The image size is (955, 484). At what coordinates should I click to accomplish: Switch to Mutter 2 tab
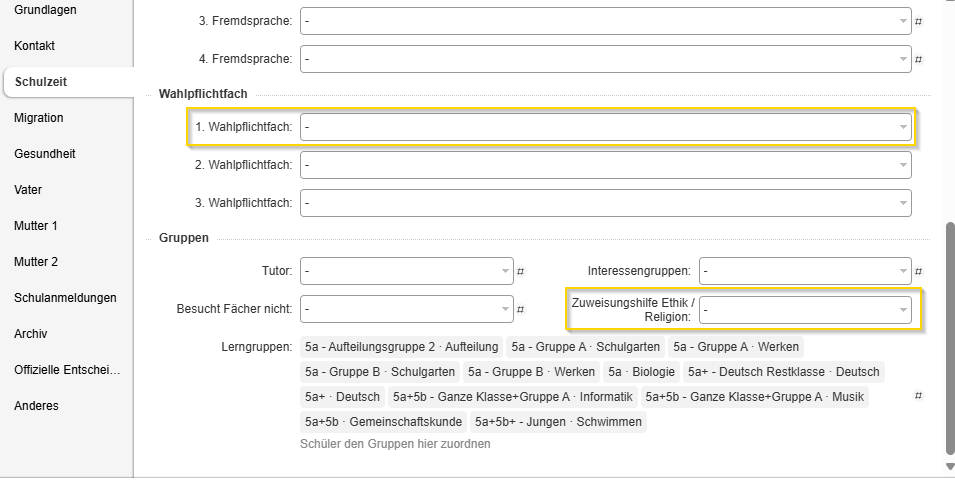coord(36,262)
